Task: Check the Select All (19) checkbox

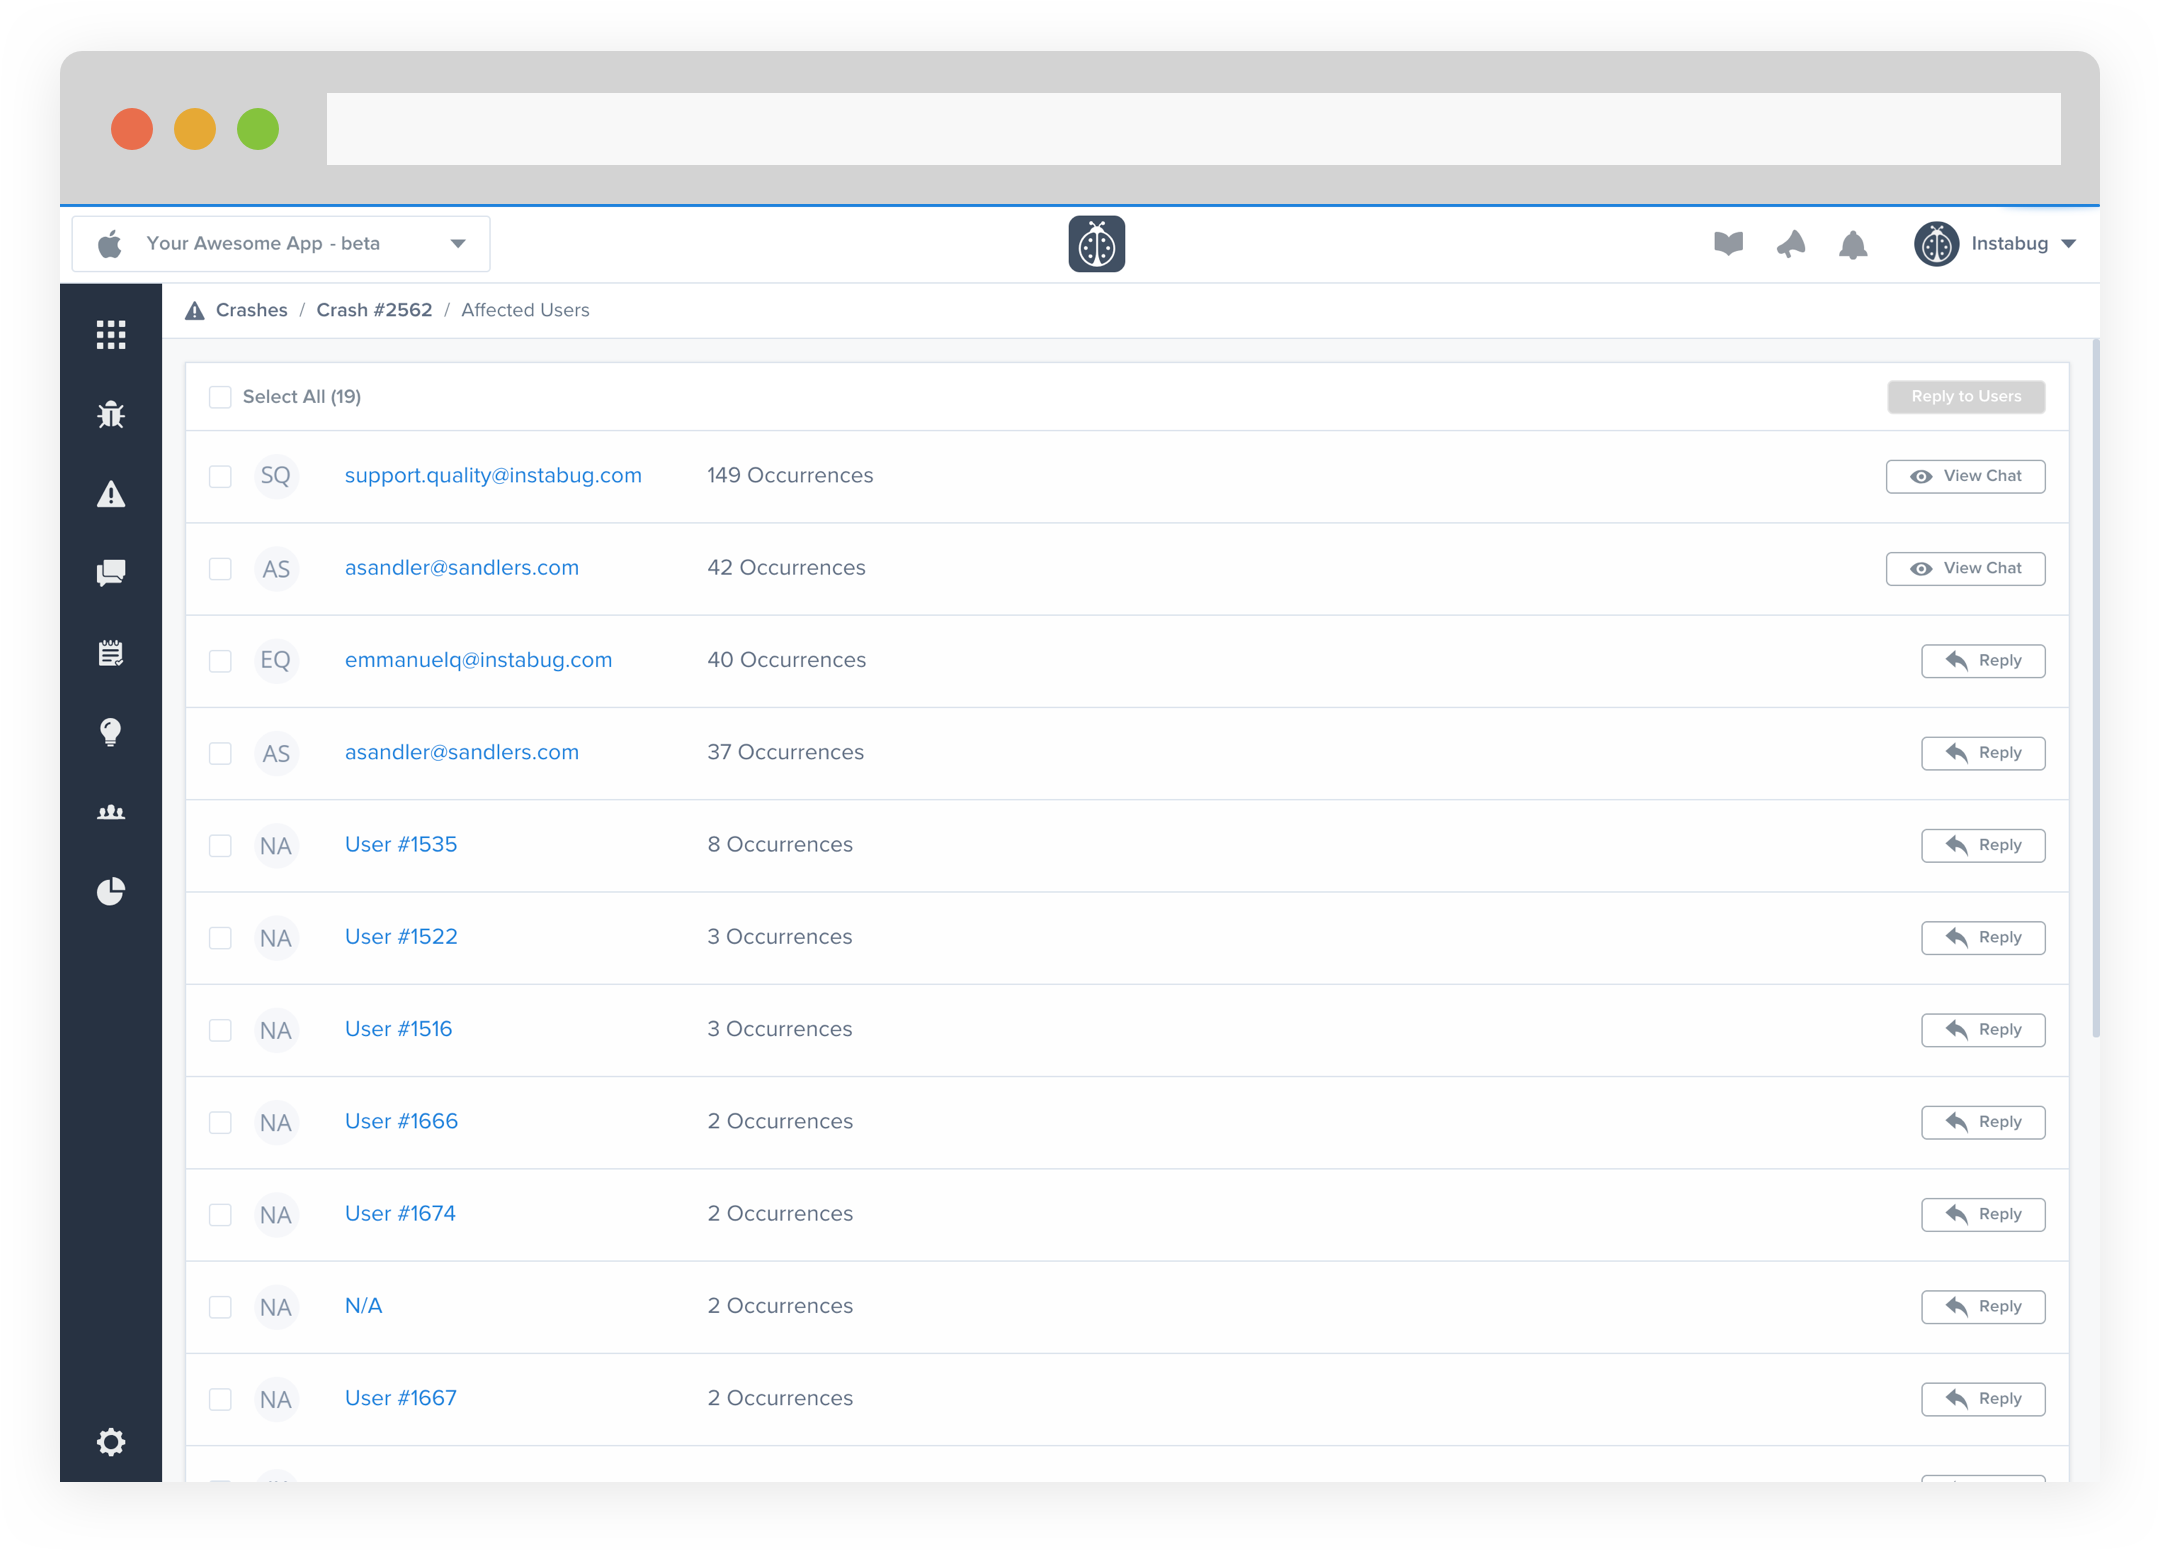Action: click(220, 397)
